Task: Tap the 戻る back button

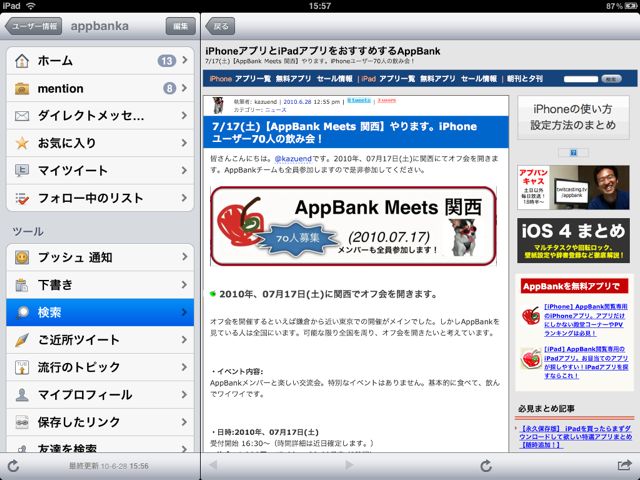Action: [220, 26]
